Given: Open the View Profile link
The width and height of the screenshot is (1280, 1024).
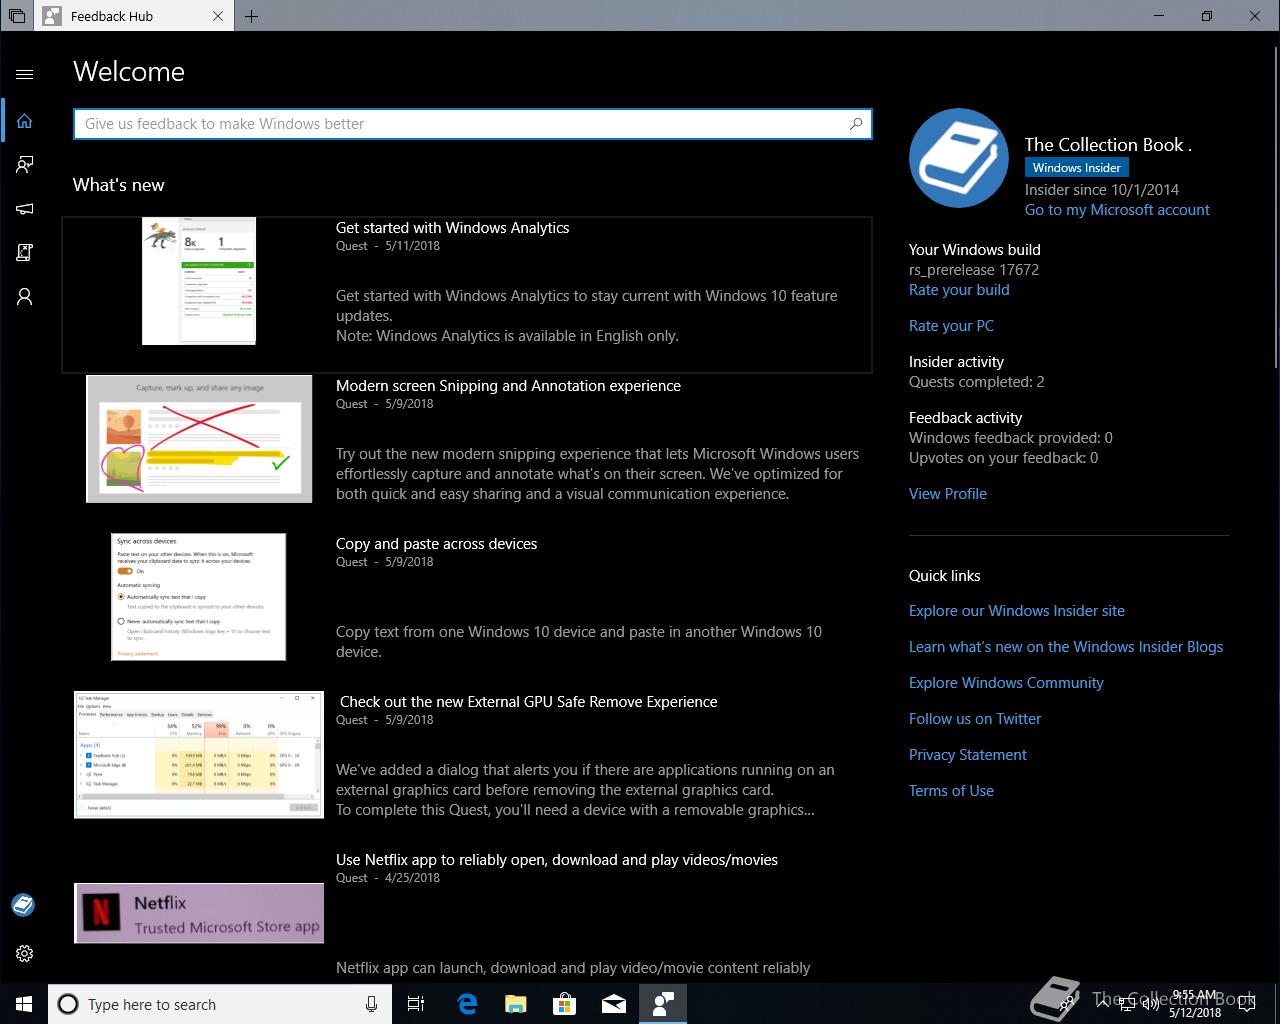Looking at the screenshot, I should (x=948, y=494).
